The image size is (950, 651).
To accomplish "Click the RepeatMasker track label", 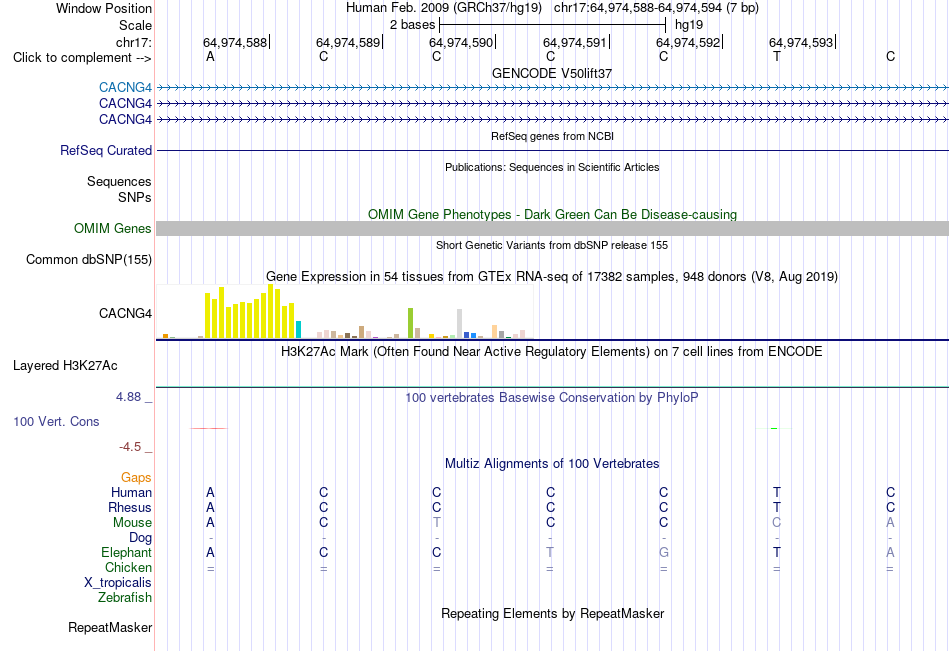I will pos(110,627).
